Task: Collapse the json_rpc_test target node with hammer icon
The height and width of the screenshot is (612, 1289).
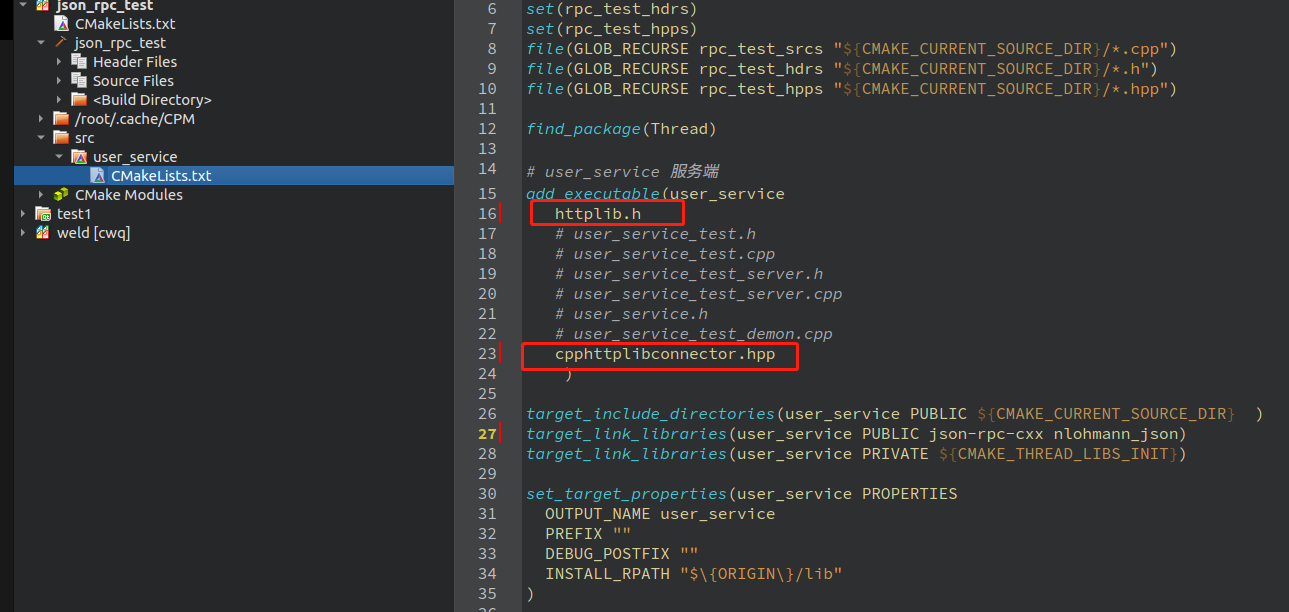Action: (41, 42)
